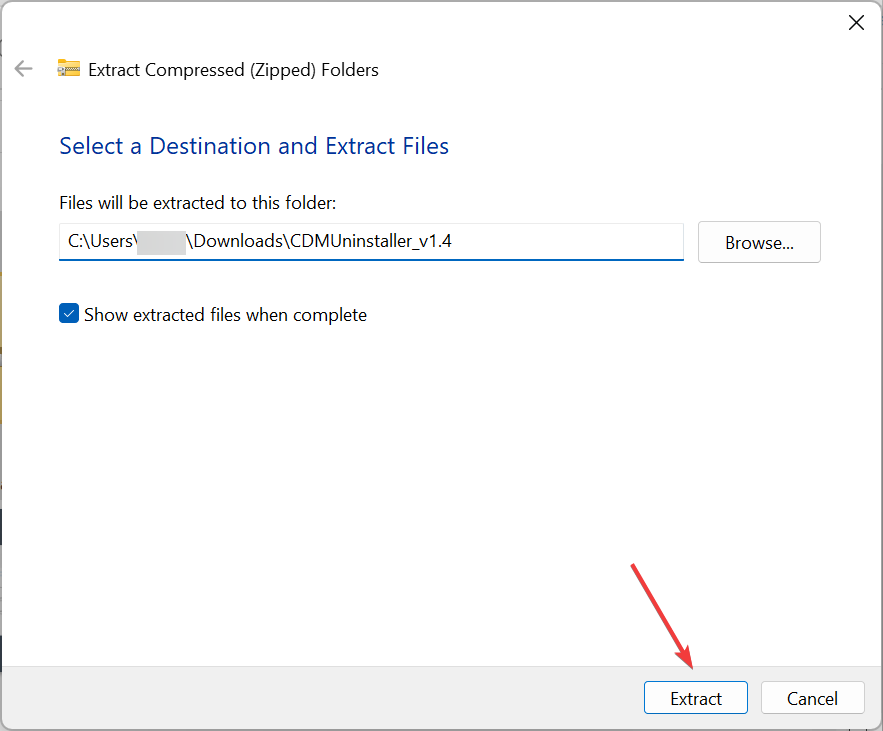Screen dimensions: 883x731
Task: Click the 'Extract Compressed (Zipped) Folders' title text
Action: point(233,70)
